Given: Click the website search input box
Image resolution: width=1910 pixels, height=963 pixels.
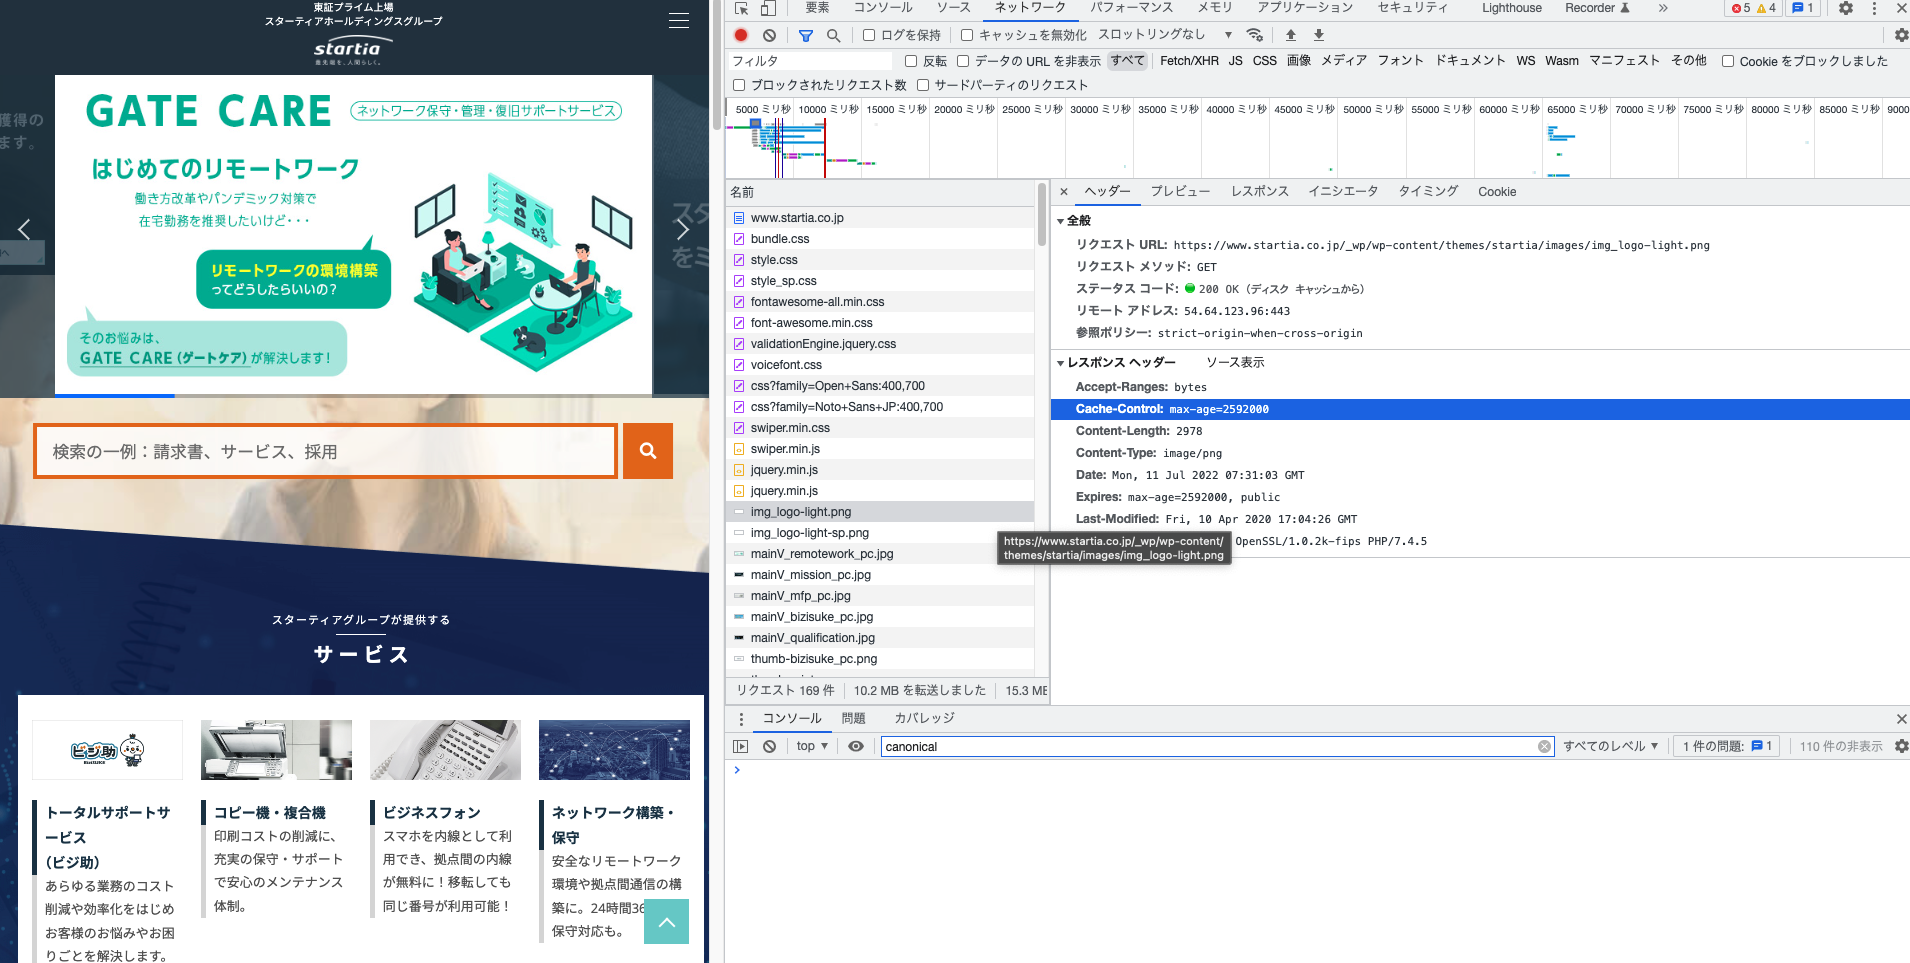Looking at the screenshot, I should point(326,451).
